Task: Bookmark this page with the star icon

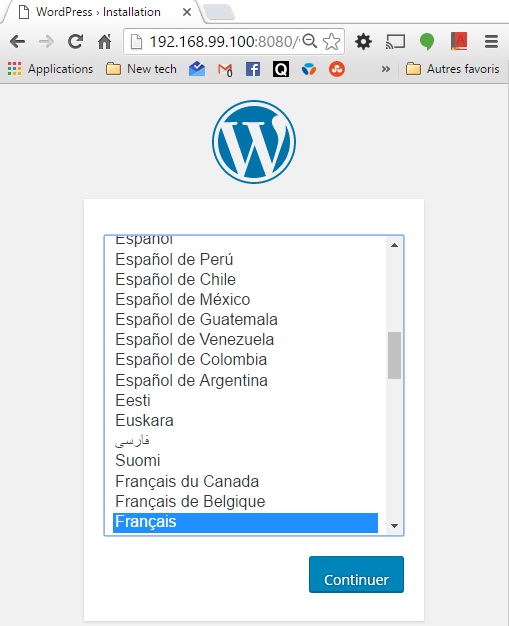Action: (x=331, y=42)
